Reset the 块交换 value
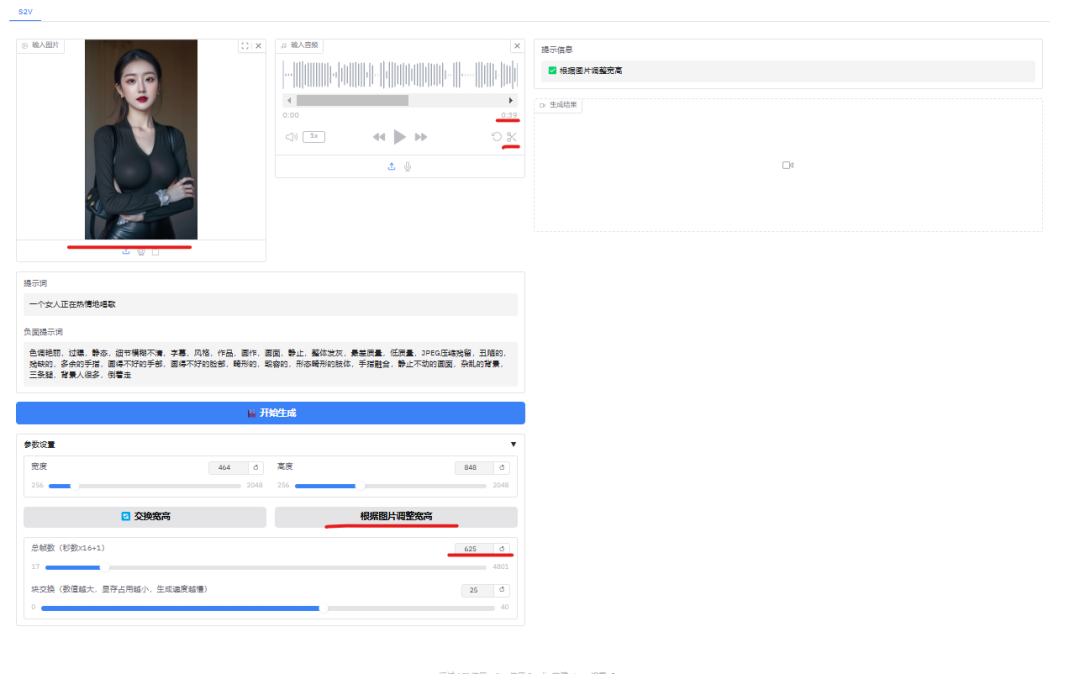This screenshot has width=1080, height=674. tap(501, 590)
